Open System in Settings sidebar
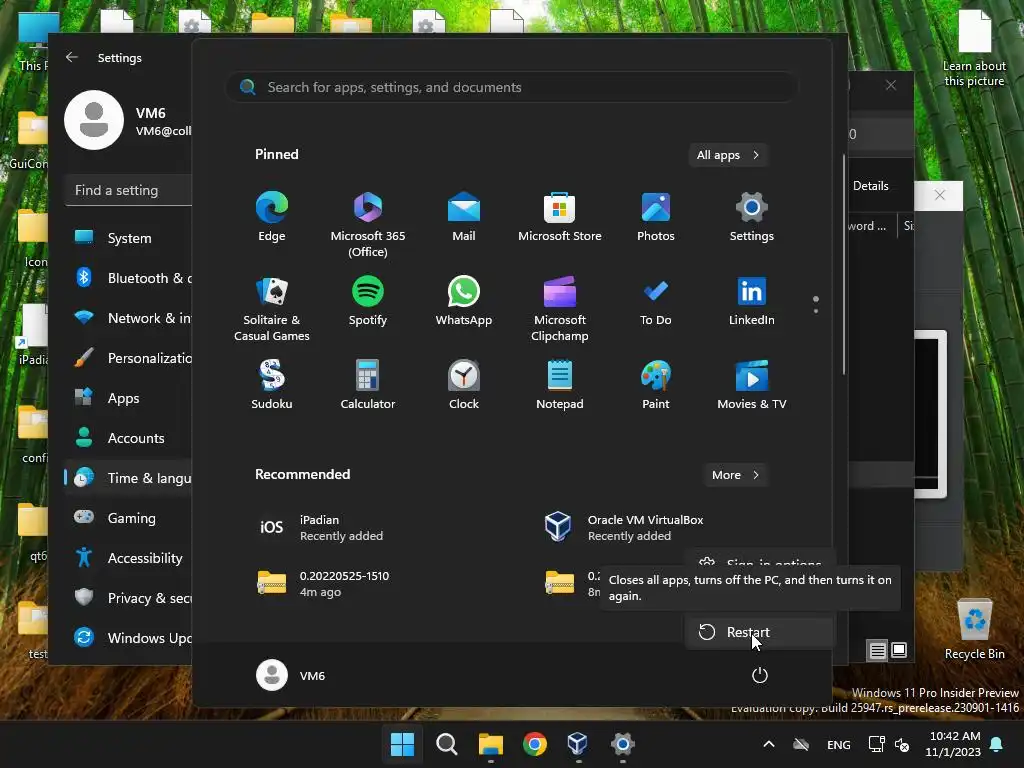Image resolution: width=1024 pixels, height=768 pixels. [x=128, y=238]
